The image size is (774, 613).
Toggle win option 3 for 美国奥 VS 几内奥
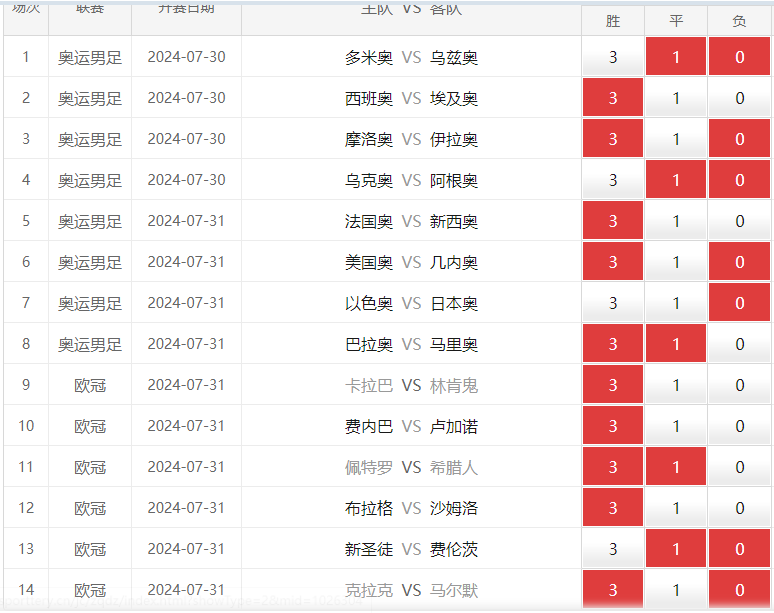pos(613,262)
